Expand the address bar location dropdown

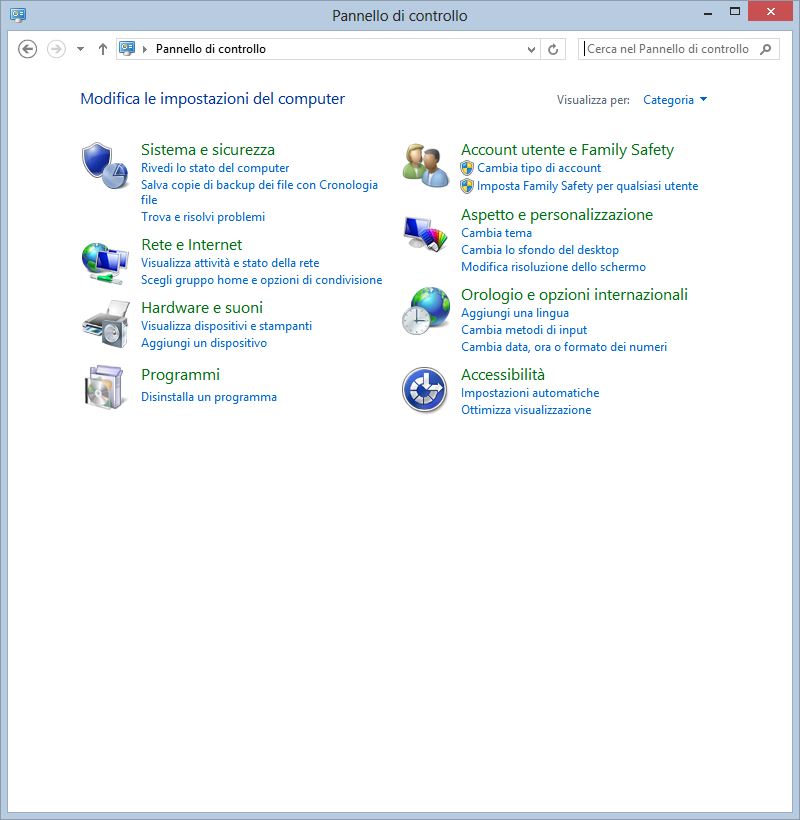tap(531, 46)
